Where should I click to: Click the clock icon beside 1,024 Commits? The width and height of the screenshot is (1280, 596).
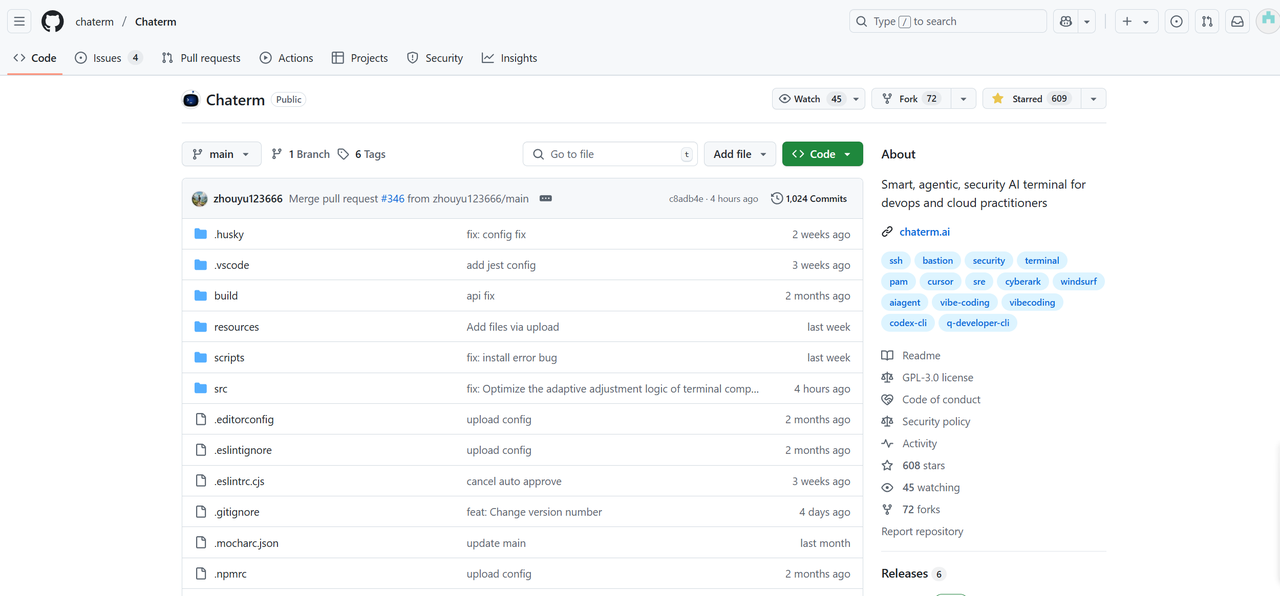777,199
